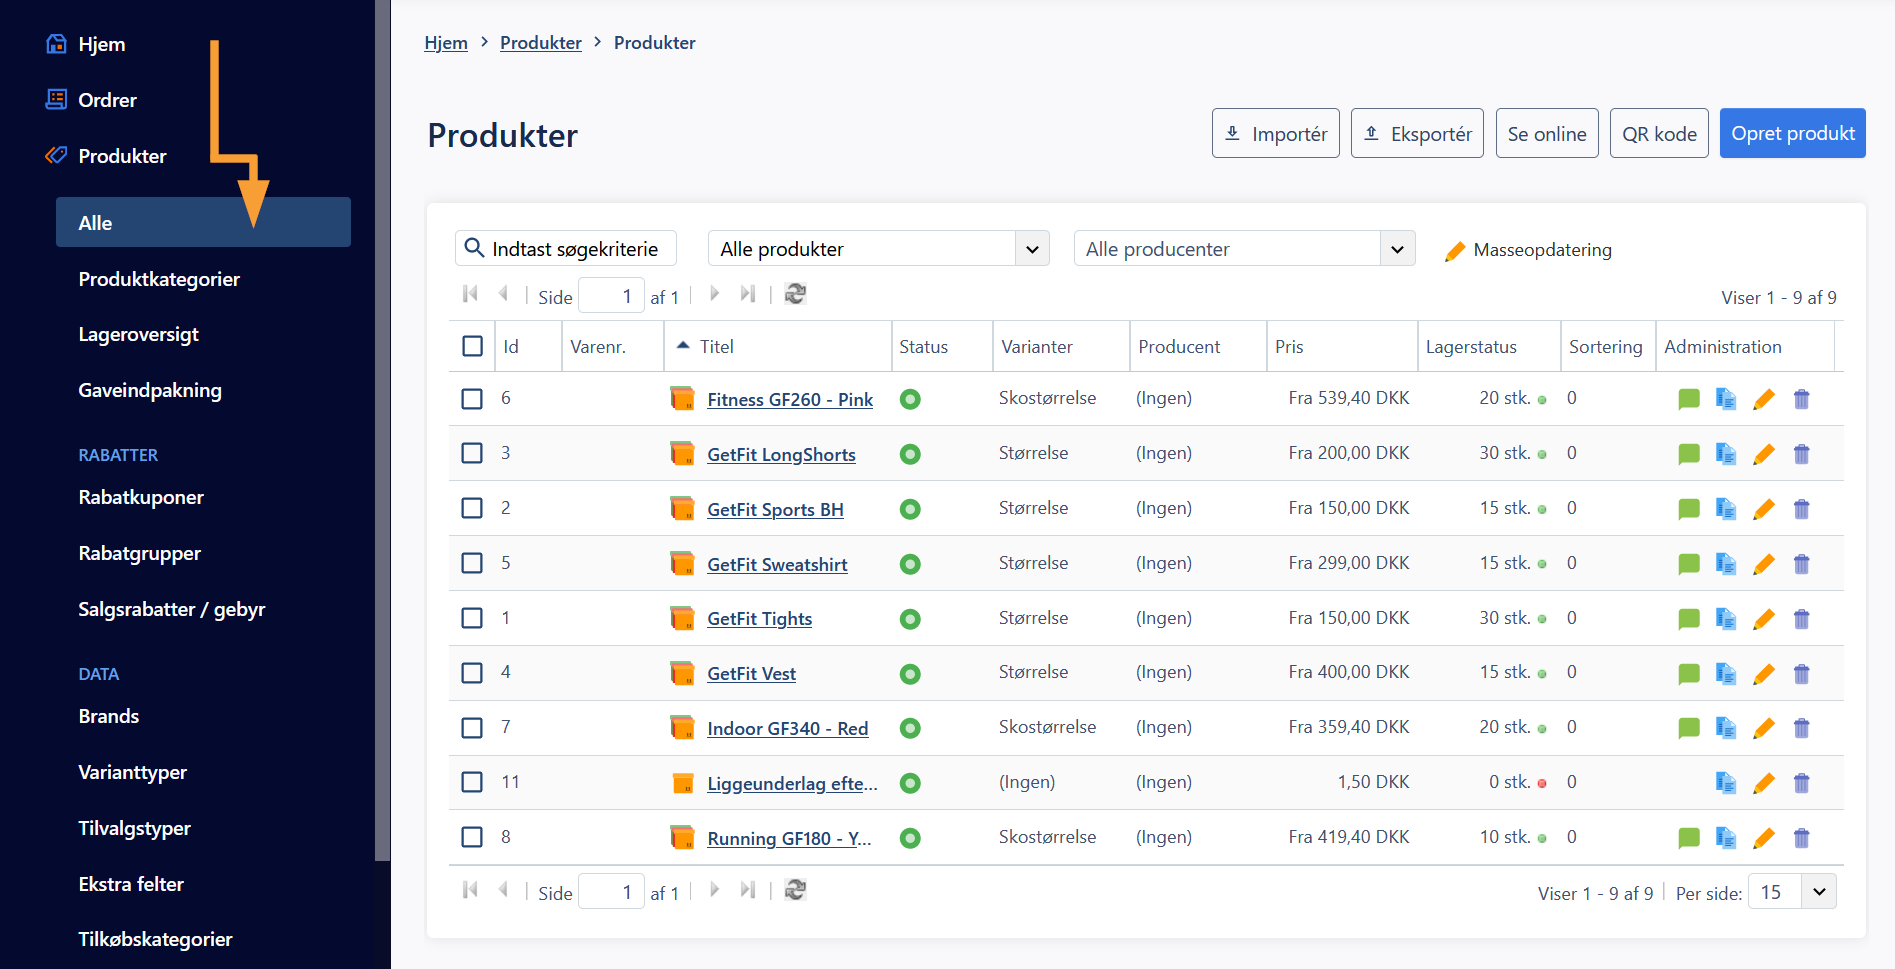Open the QR kode button
The image size is (1895, 969).
[1659, 133]
